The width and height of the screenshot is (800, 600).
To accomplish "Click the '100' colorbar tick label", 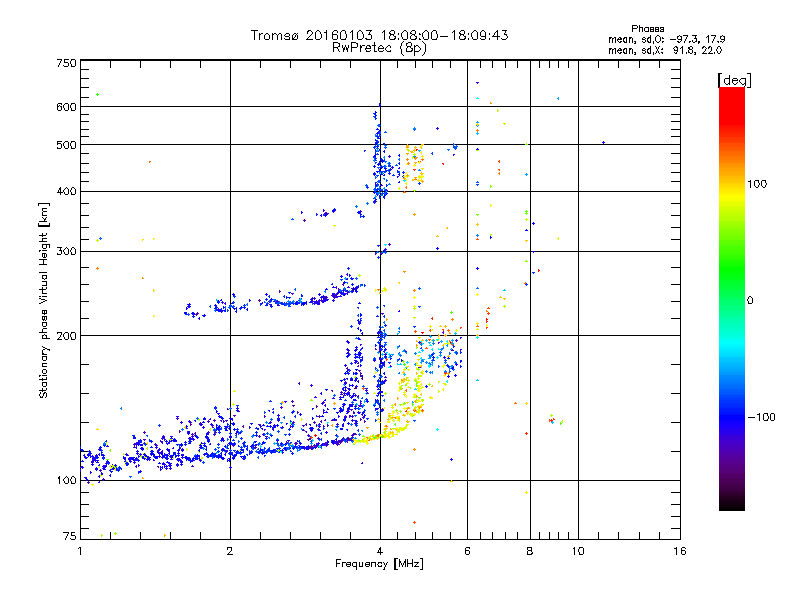I will pos(757,184).
